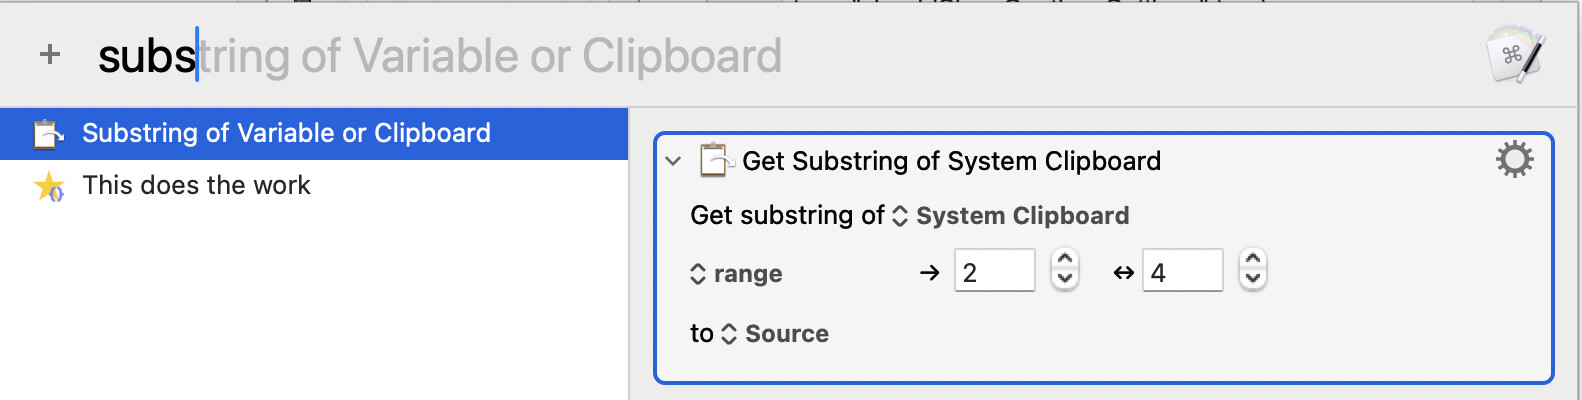Open the Source destination dropdown
Viewport: 1582px width, 400px height.
pos(774,334)
